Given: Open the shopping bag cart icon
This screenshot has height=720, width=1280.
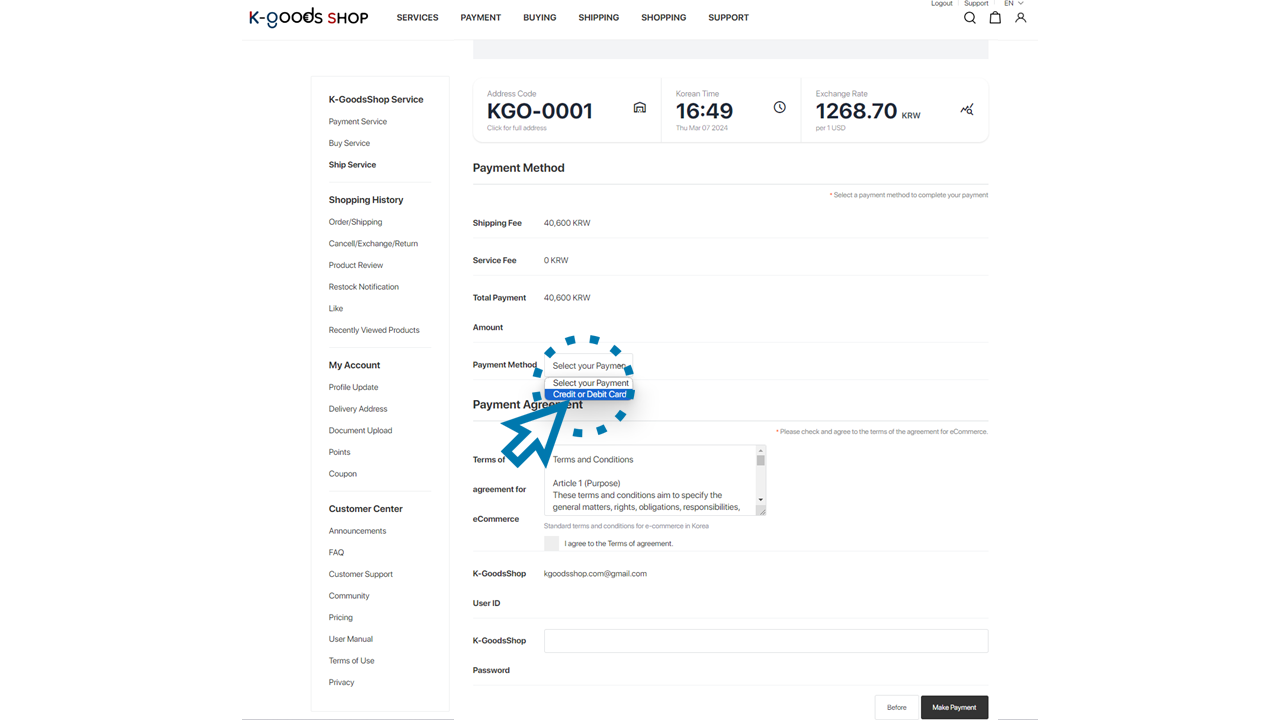Looking at the screenshot, I should point(995,18).
